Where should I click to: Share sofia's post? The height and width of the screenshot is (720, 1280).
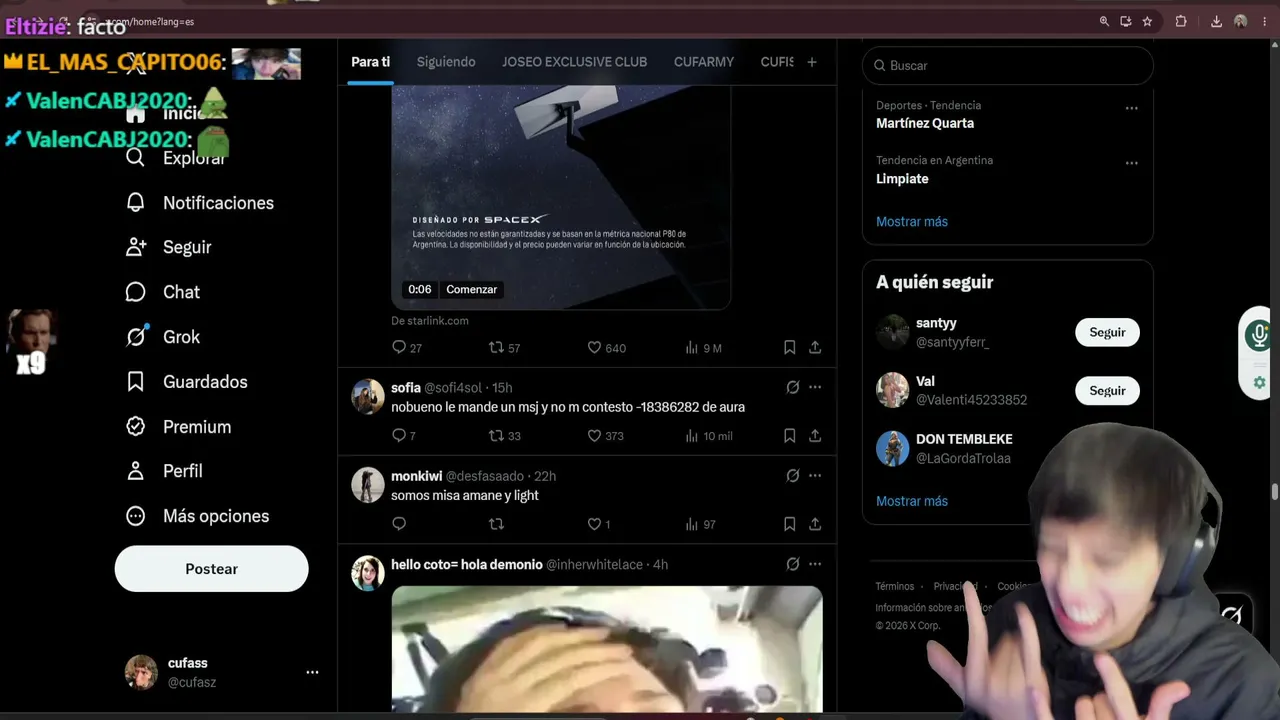[x=815, y=436]
